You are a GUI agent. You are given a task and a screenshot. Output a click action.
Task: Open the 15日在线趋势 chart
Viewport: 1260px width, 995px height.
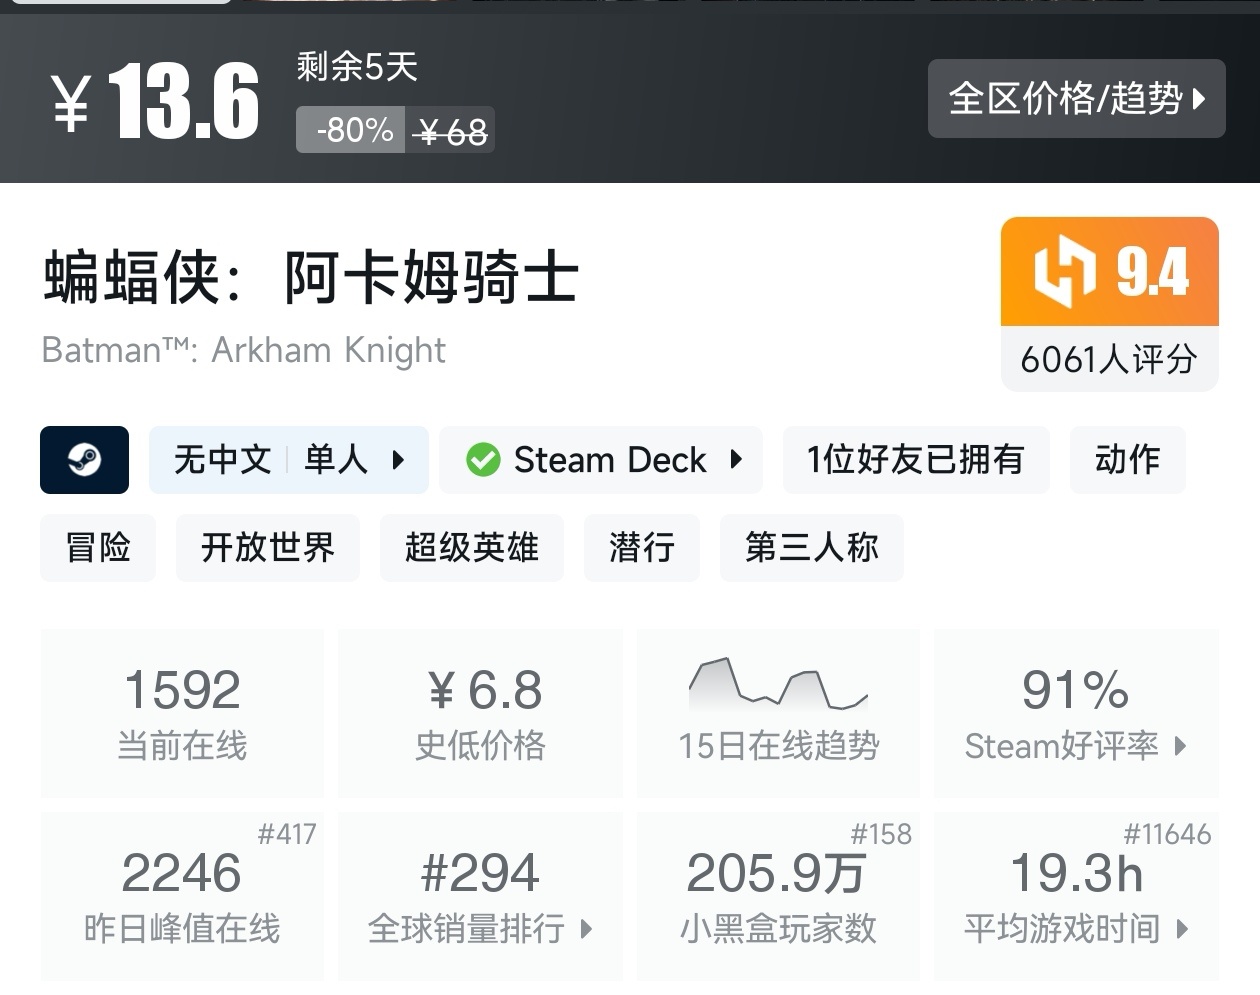click(x=778, y=713)
